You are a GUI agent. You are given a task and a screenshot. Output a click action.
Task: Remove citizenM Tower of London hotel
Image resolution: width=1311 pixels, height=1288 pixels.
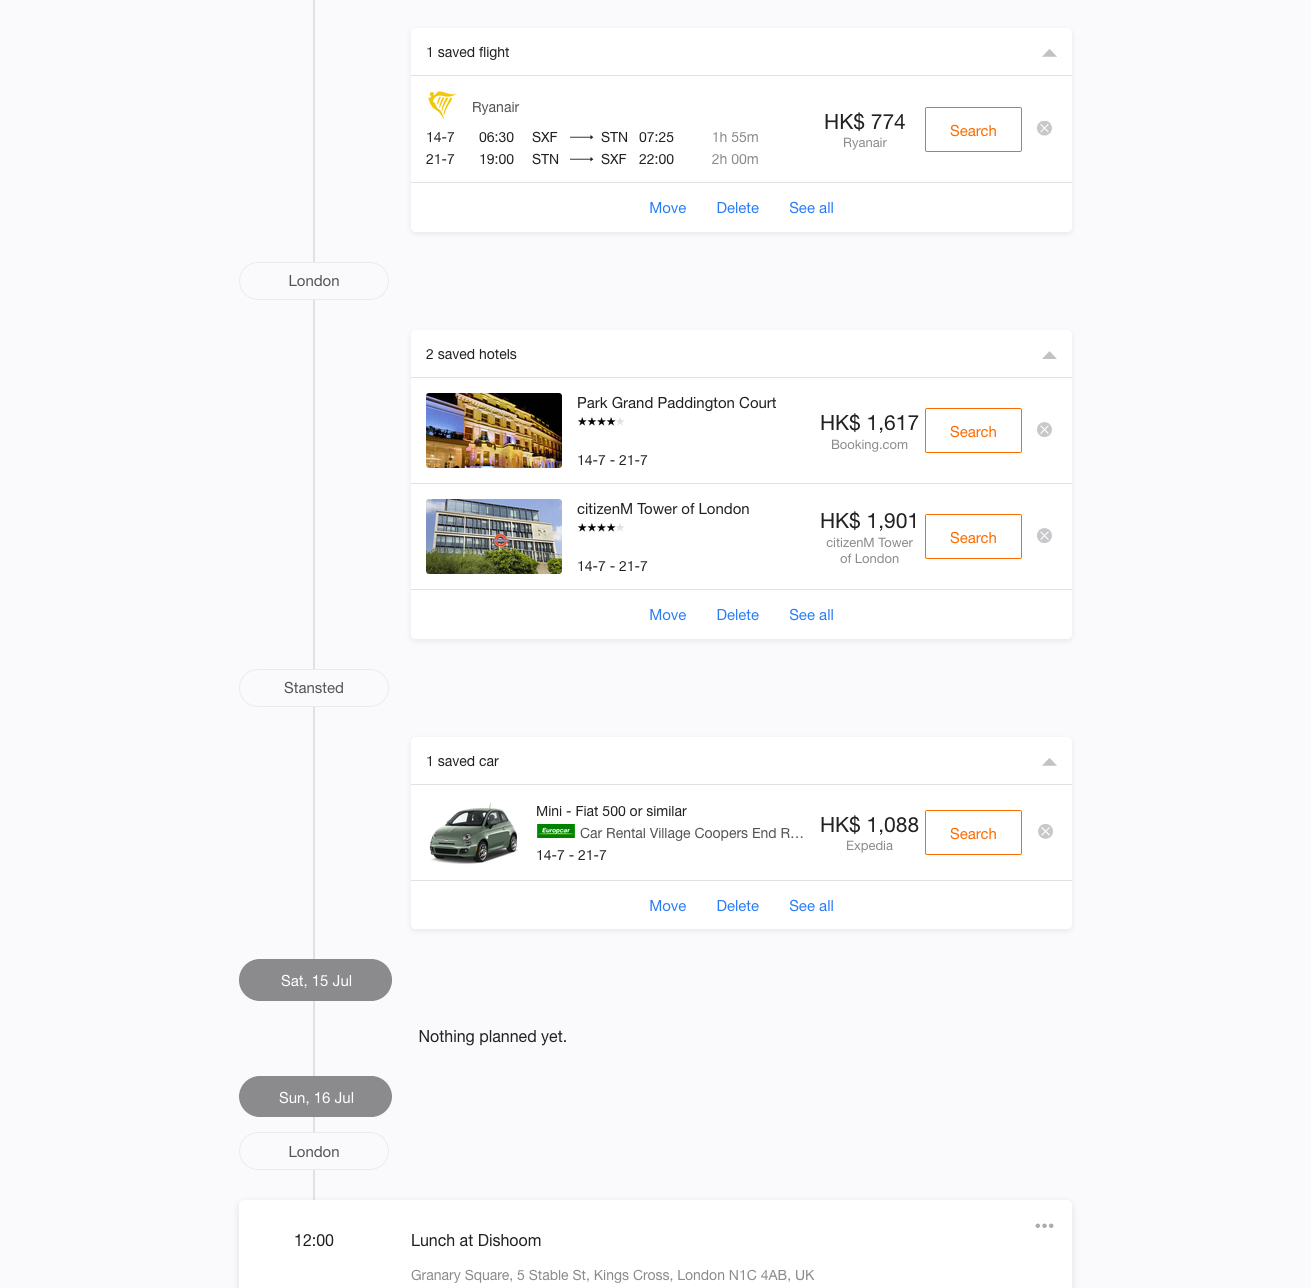(1044, 536)
